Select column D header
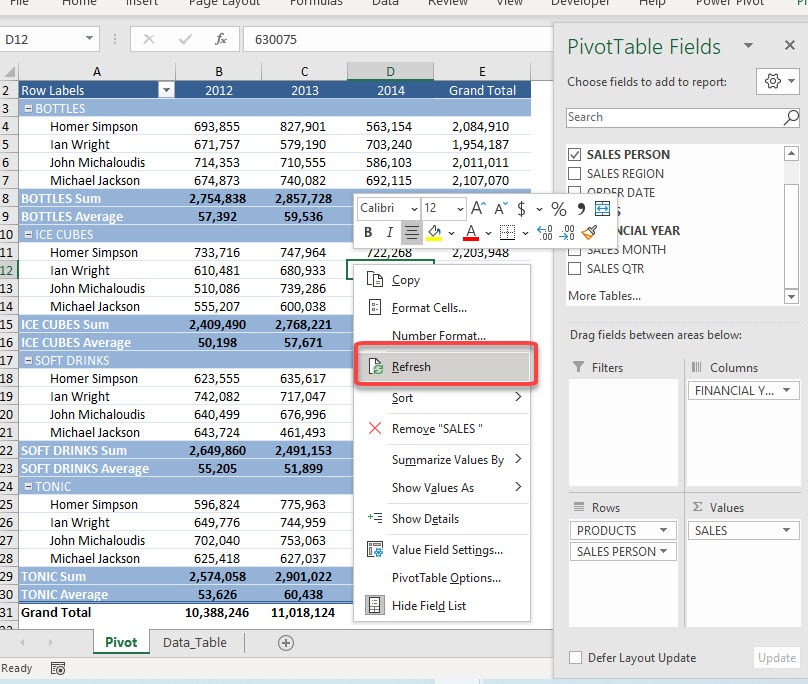The height and width of the screenshot is (684, 808). coord(390,72)
